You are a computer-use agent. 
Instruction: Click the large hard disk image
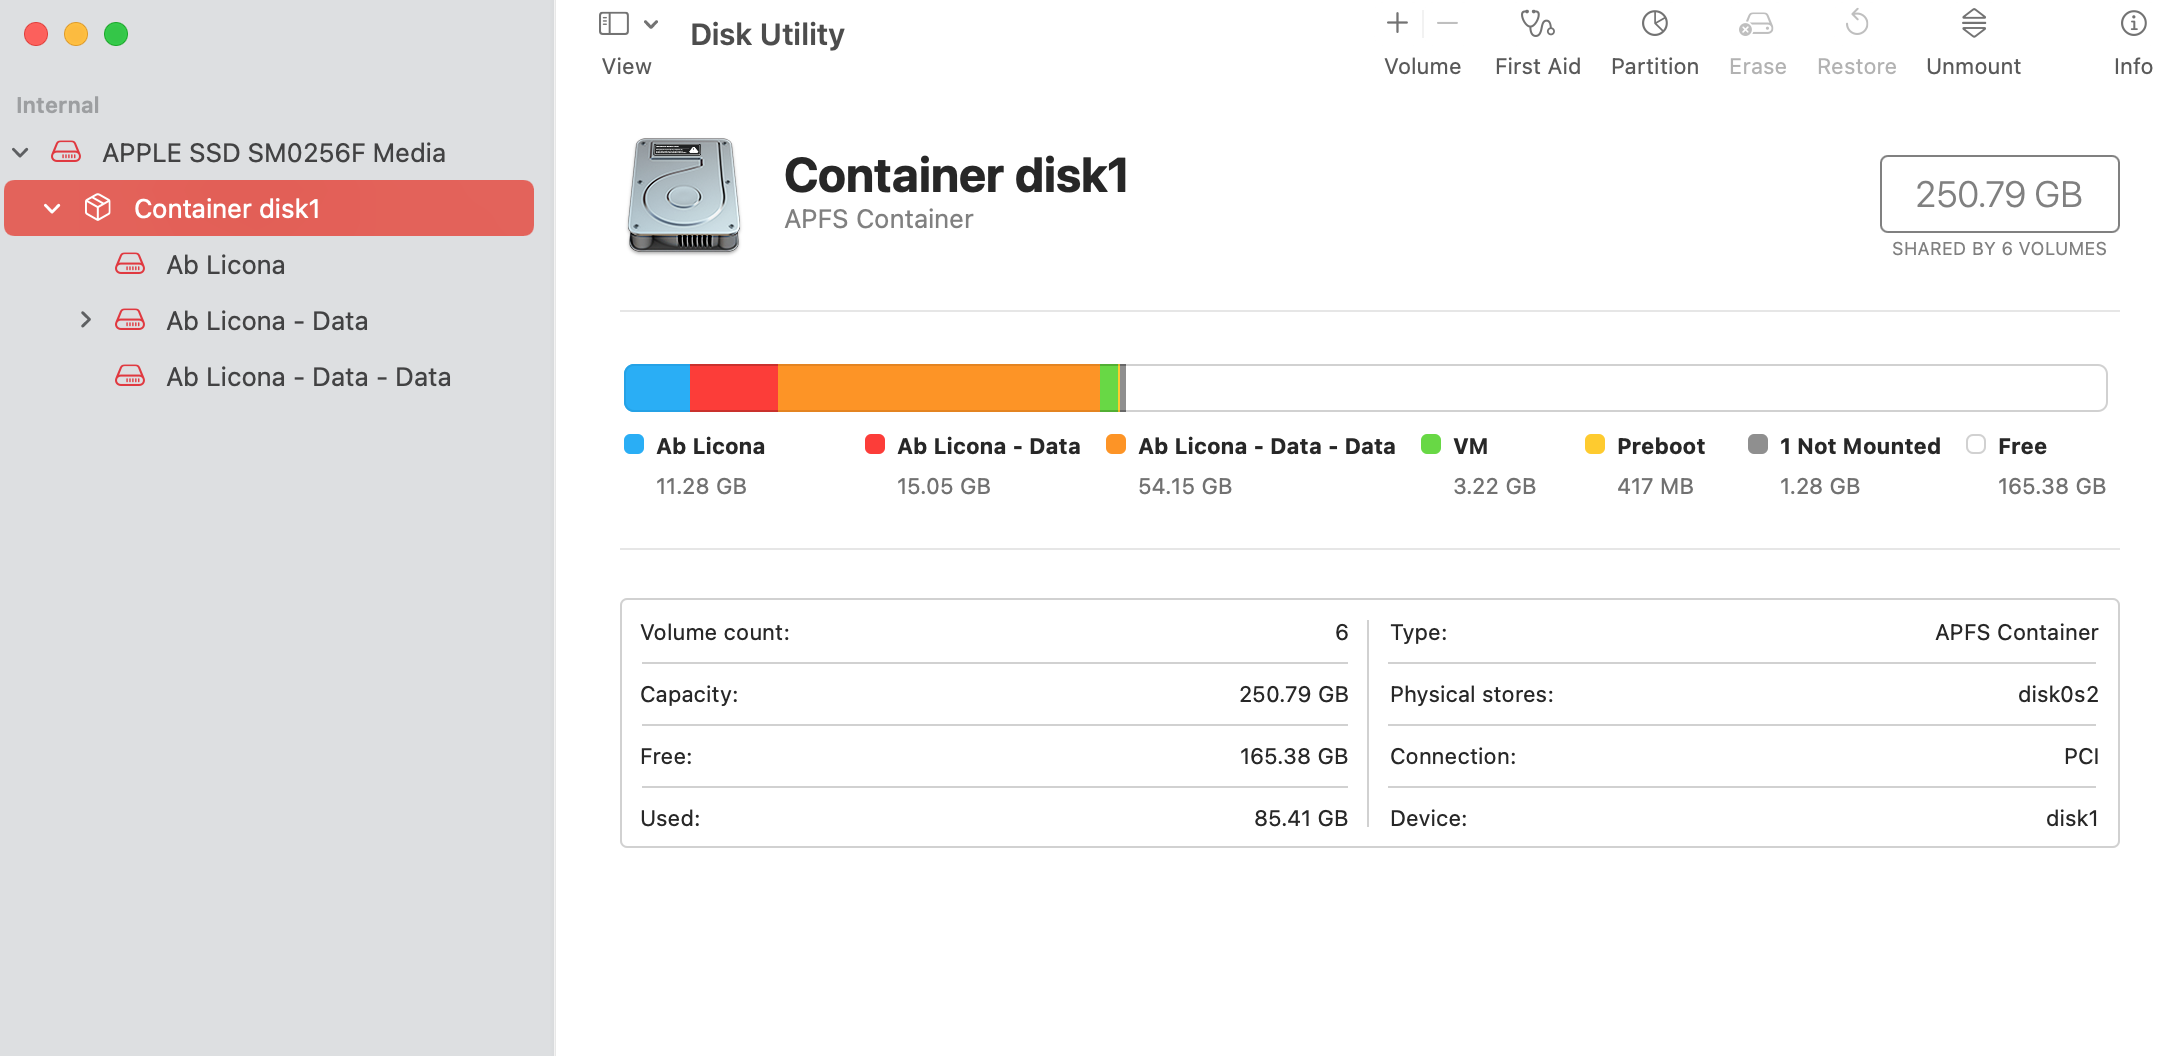pyautogui.click(x=684, y=195)
